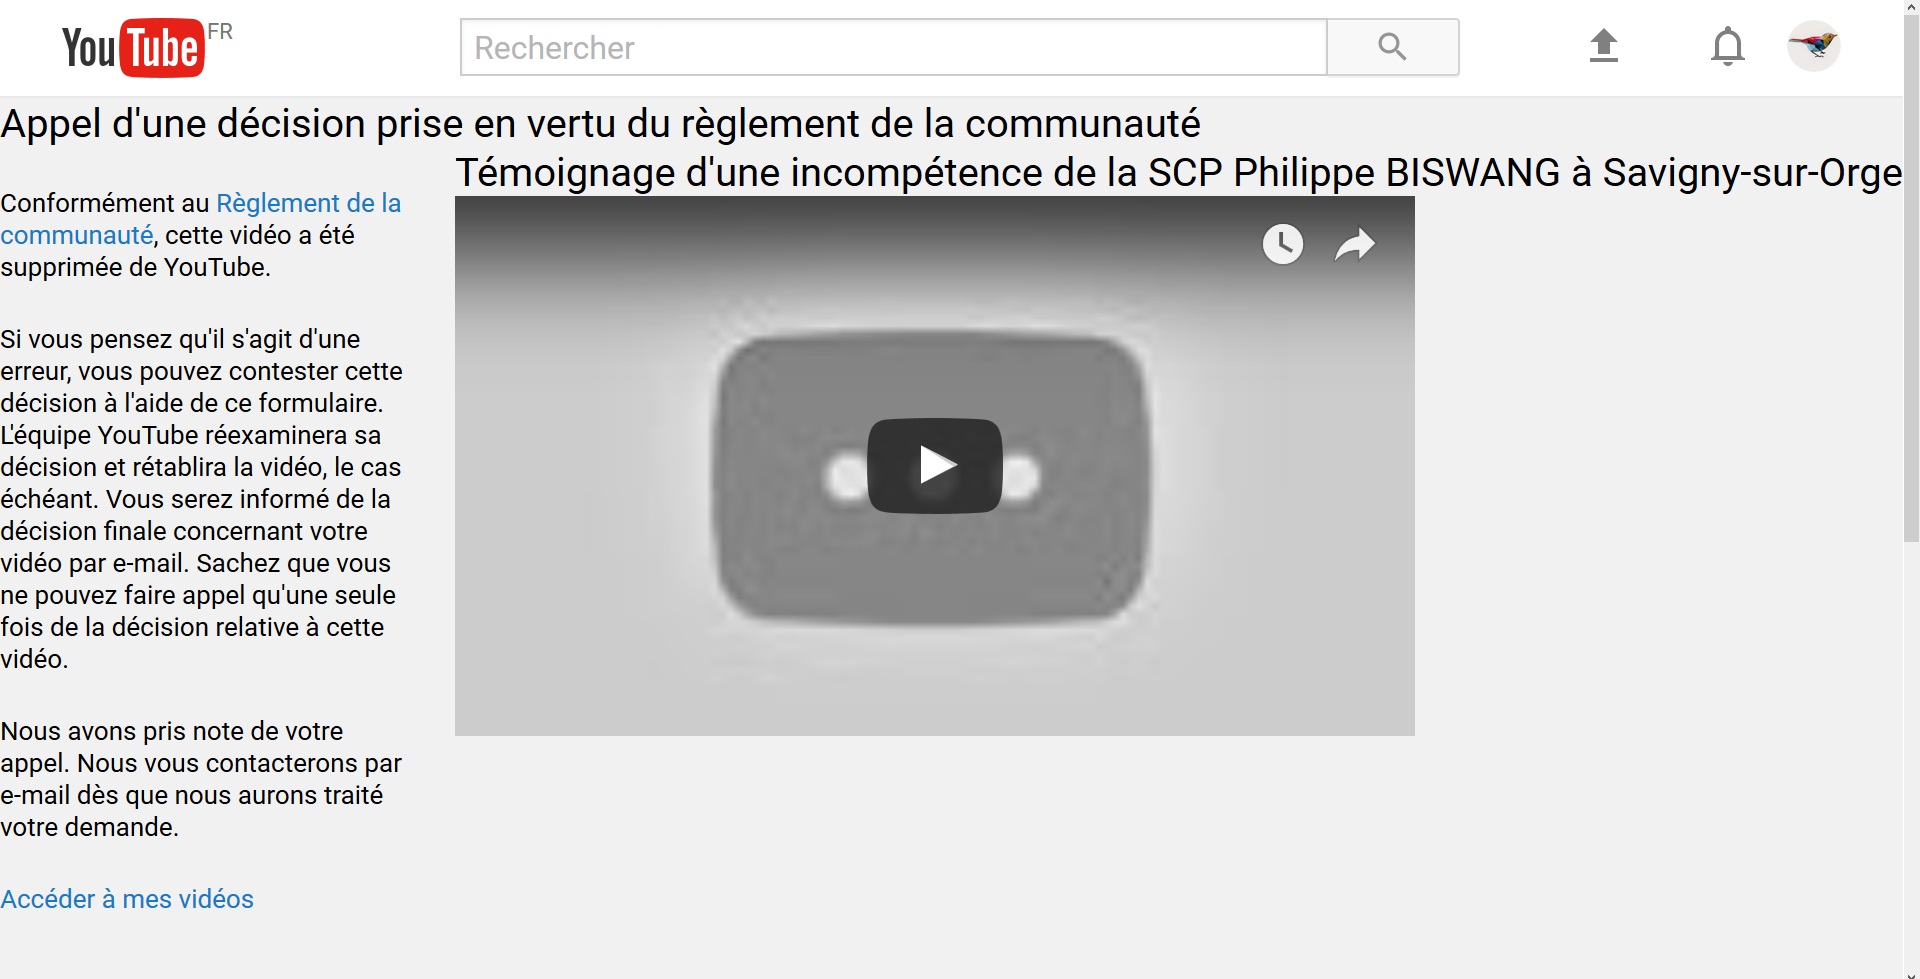This screenshot has height=979, width=1920.
Task: Click the Nous avons pris note paragraph
Action: 201,779
